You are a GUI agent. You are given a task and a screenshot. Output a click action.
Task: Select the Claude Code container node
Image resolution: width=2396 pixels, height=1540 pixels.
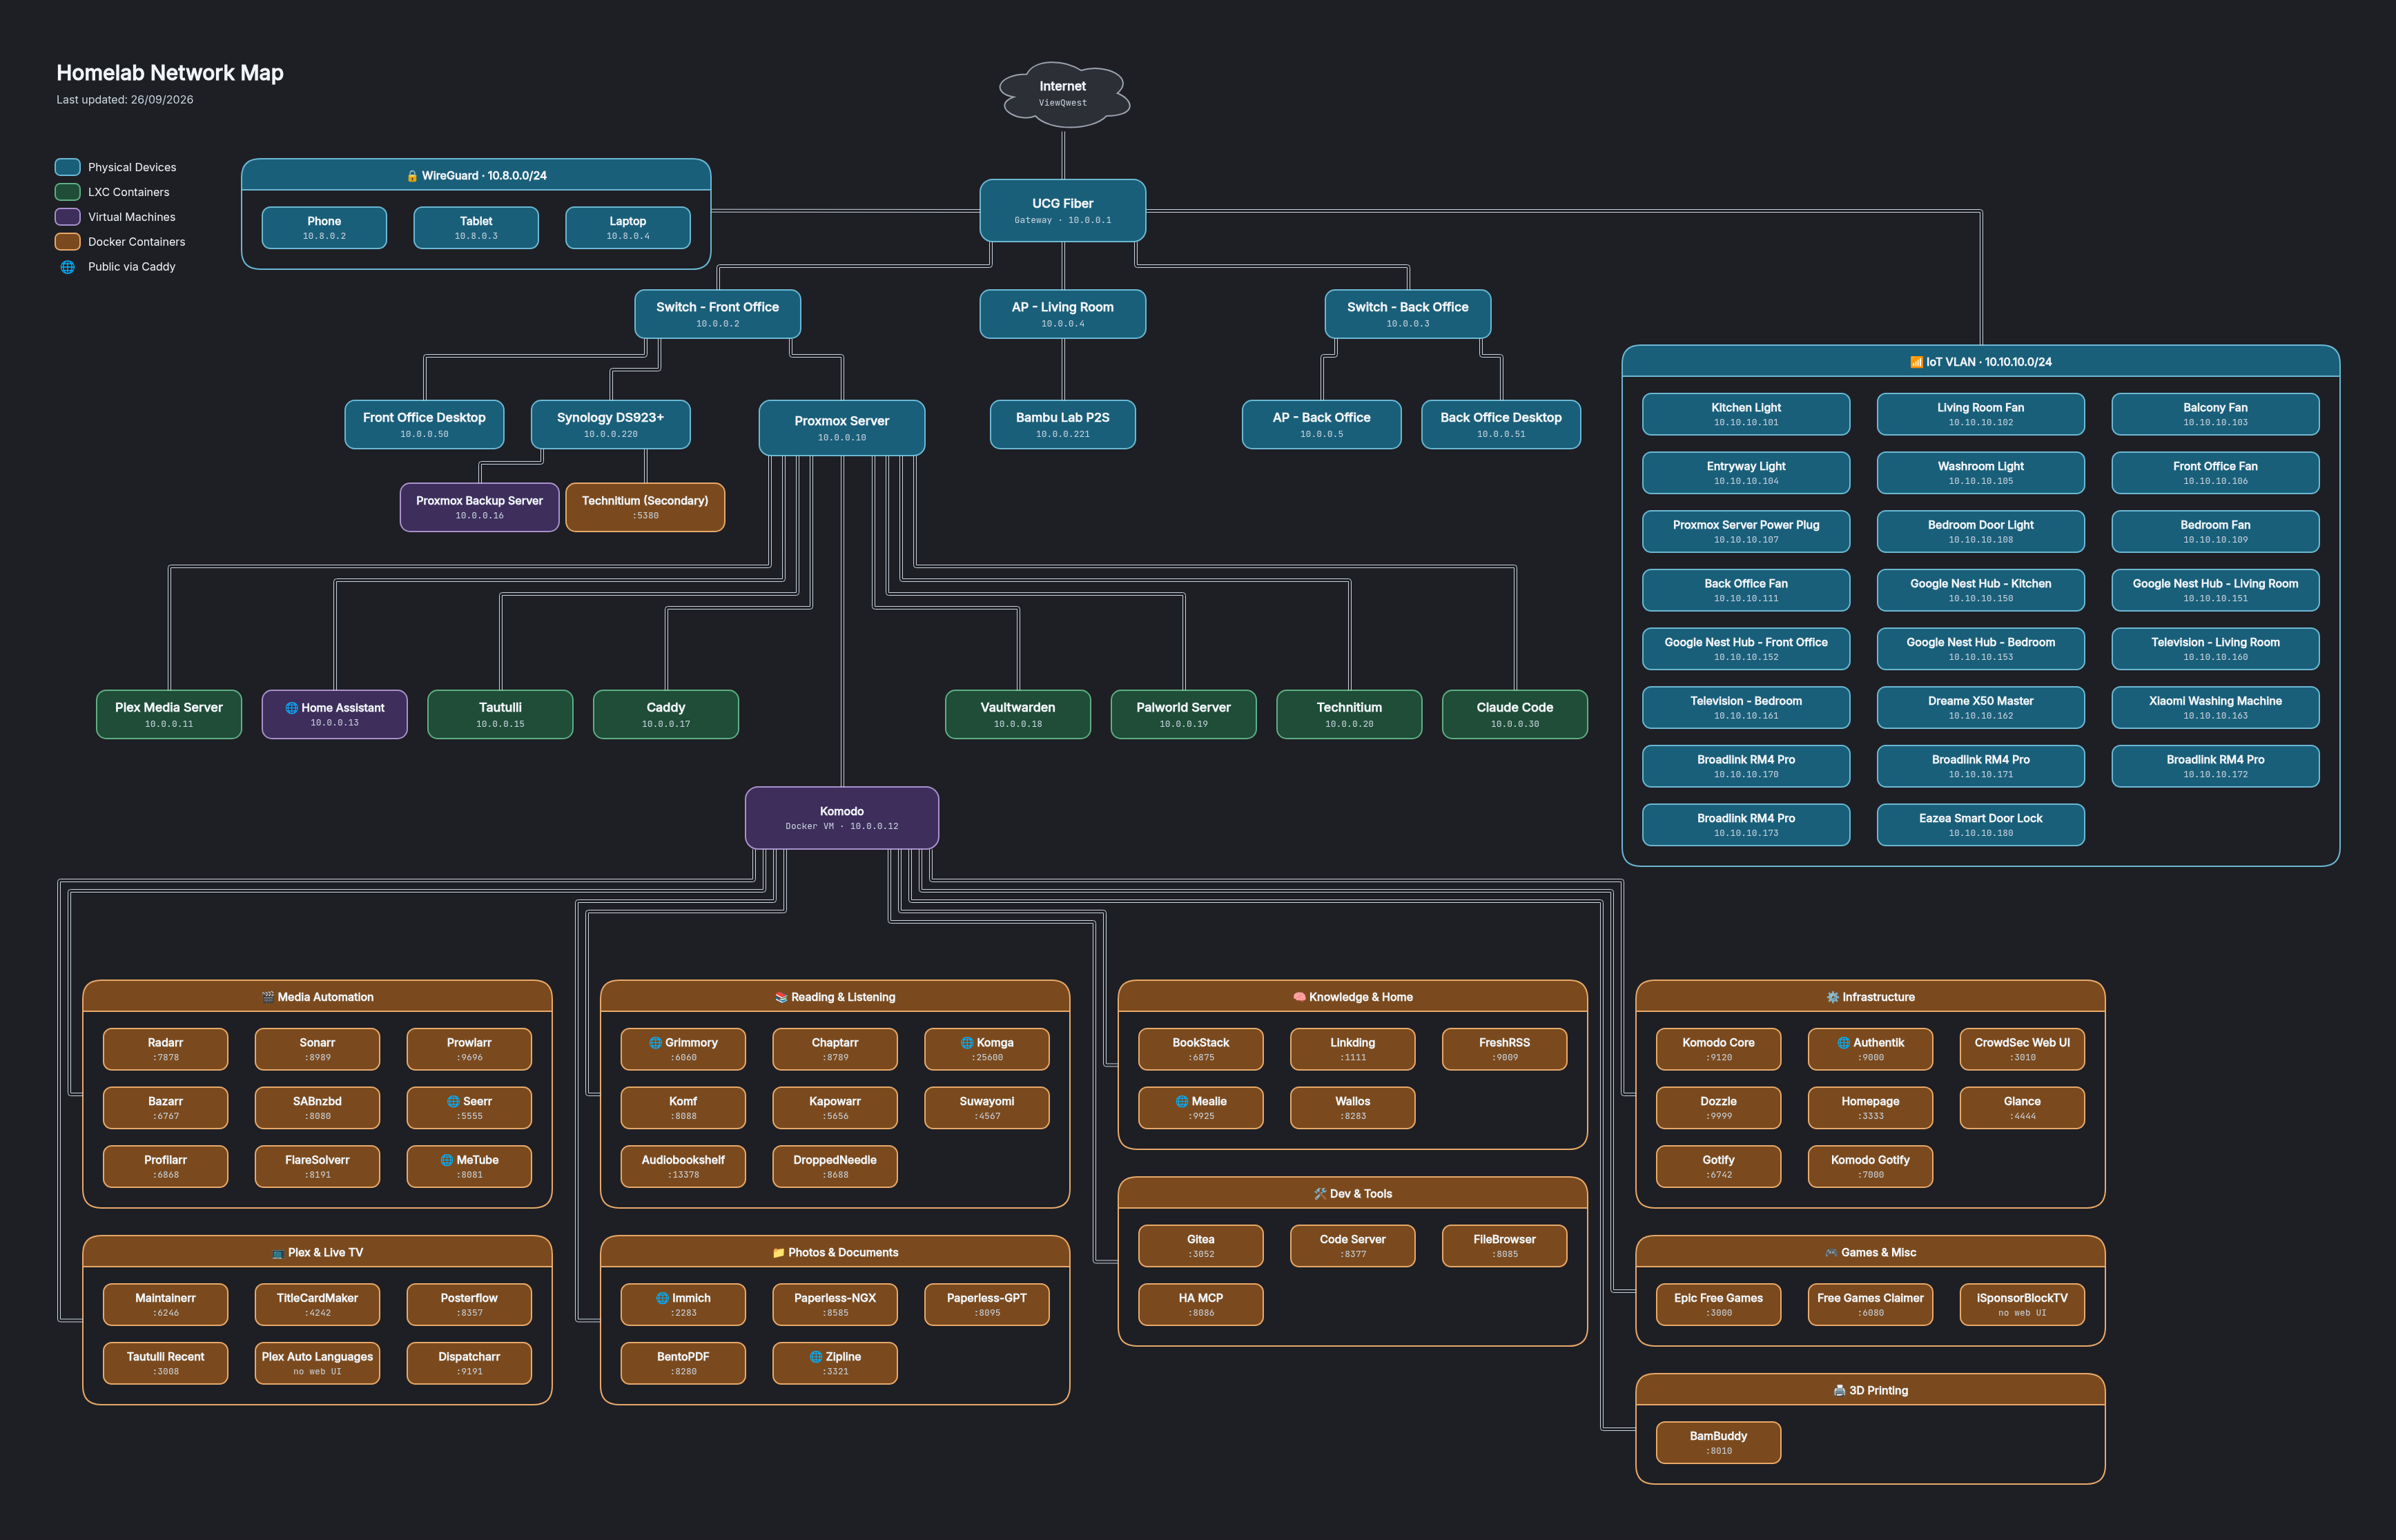1515,714
